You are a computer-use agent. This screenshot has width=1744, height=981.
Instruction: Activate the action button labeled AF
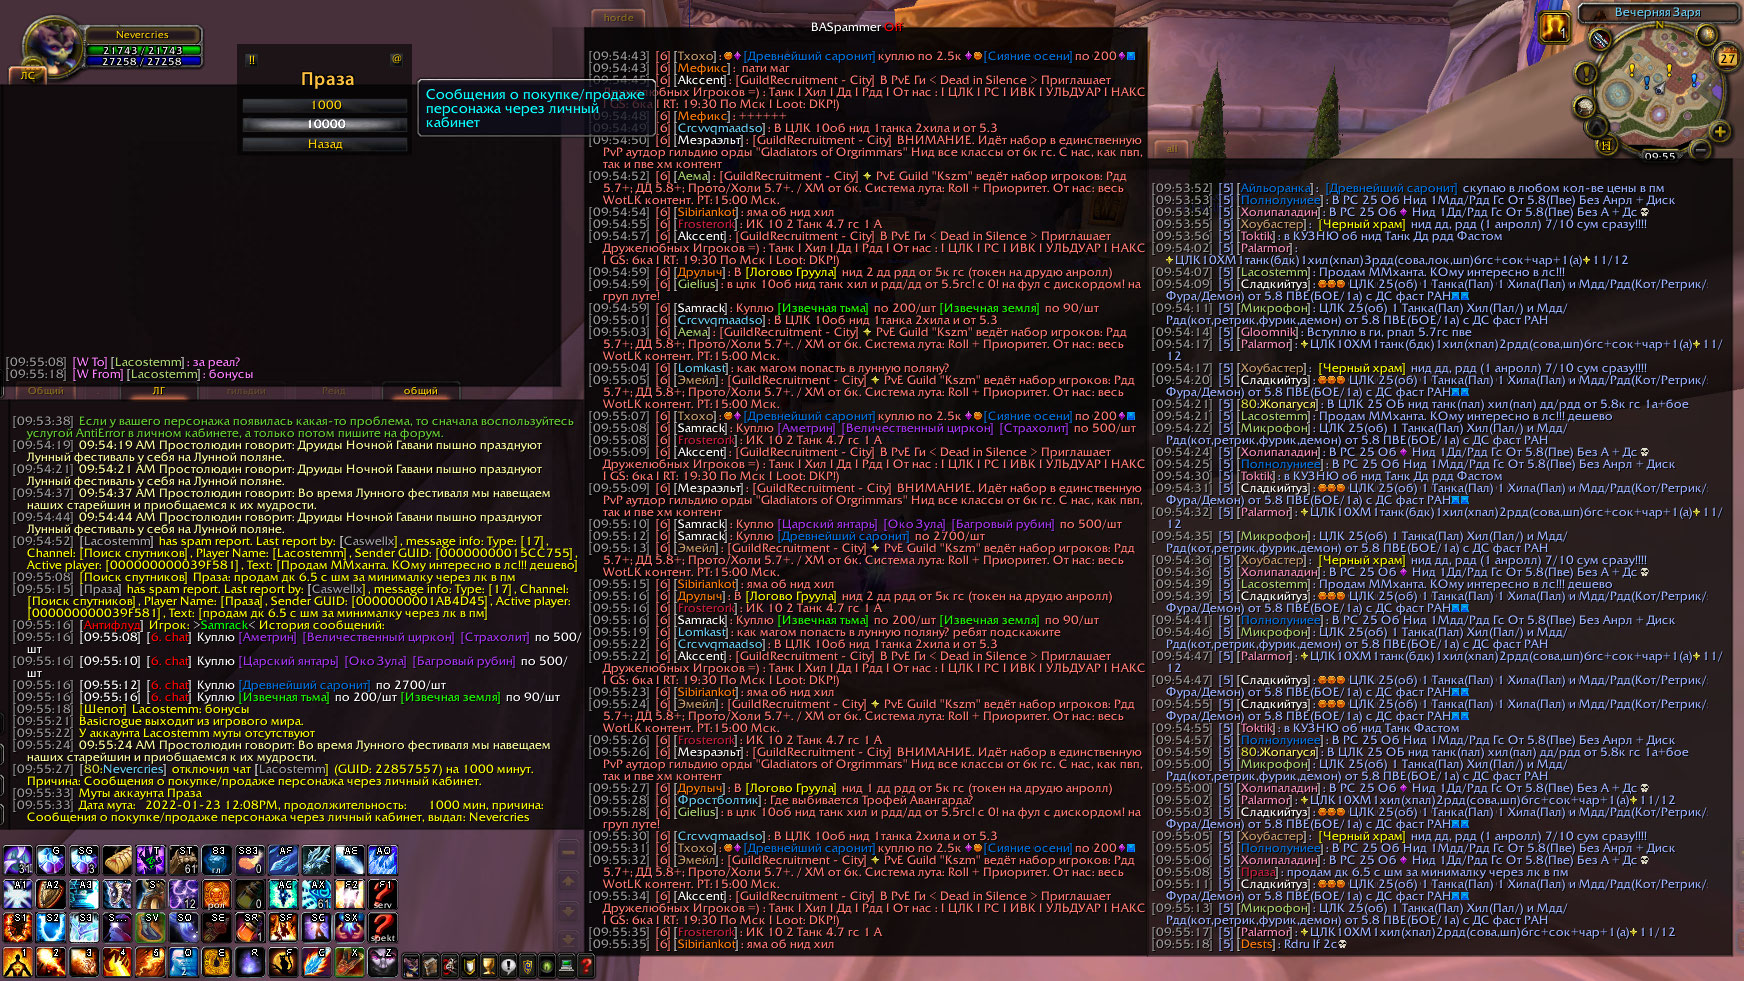point(283,860)
